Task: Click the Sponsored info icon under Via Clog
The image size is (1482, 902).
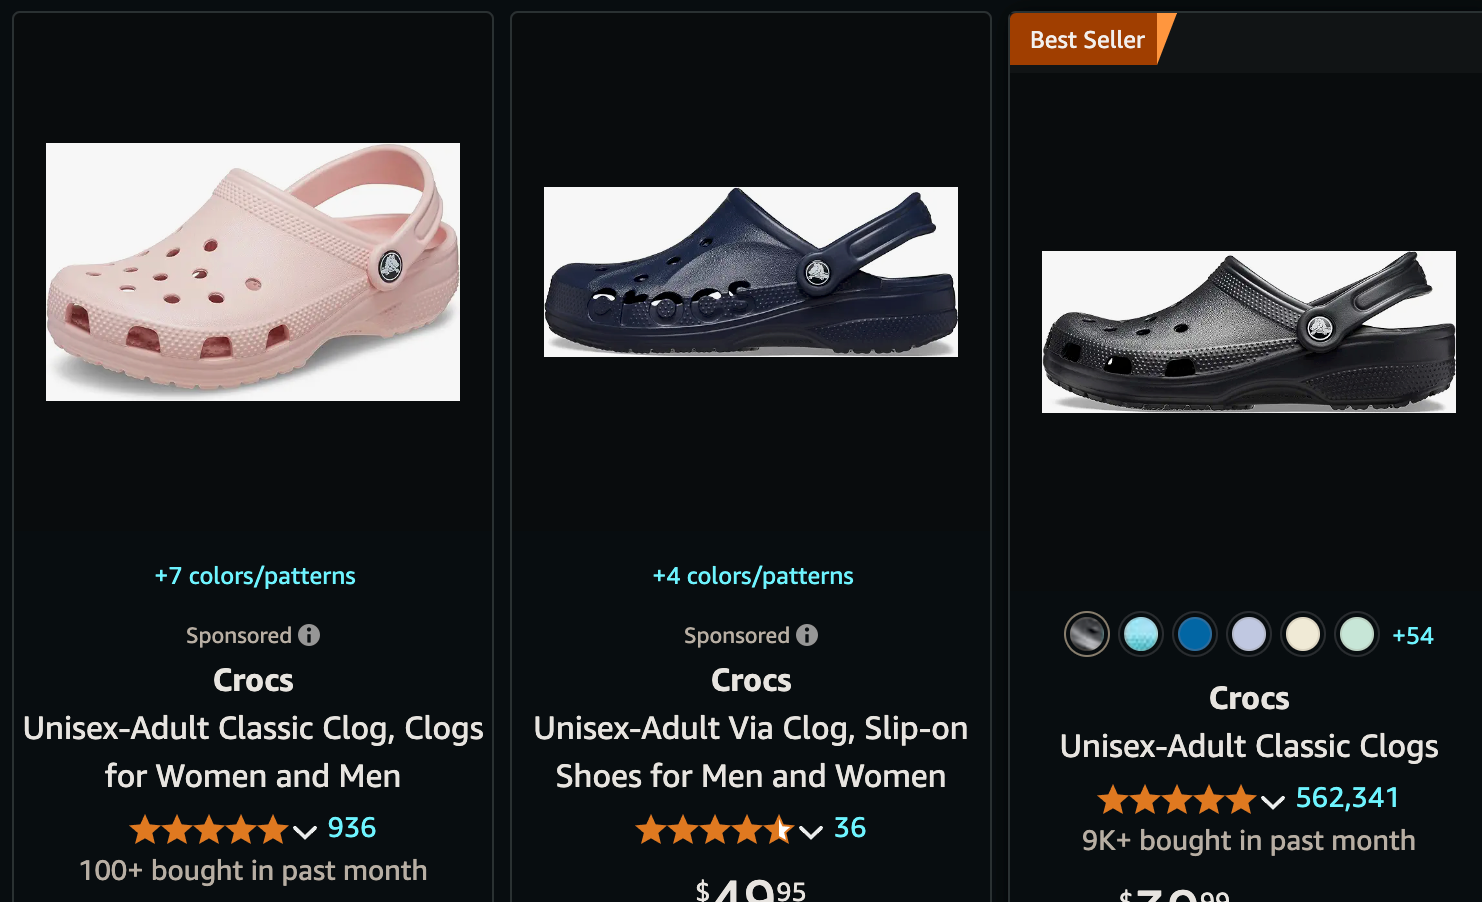Action: (x=807, y=635)
